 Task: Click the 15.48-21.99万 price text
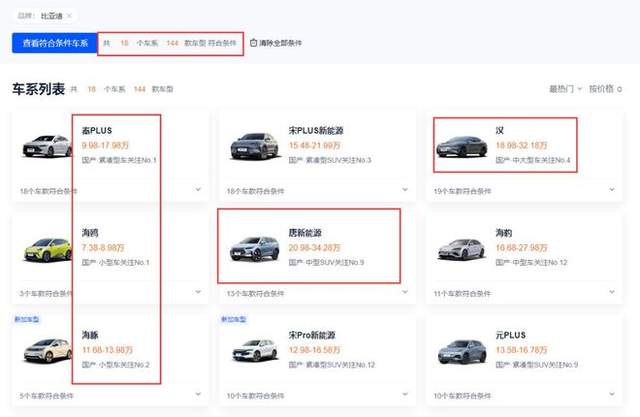(x=314, y=145)
